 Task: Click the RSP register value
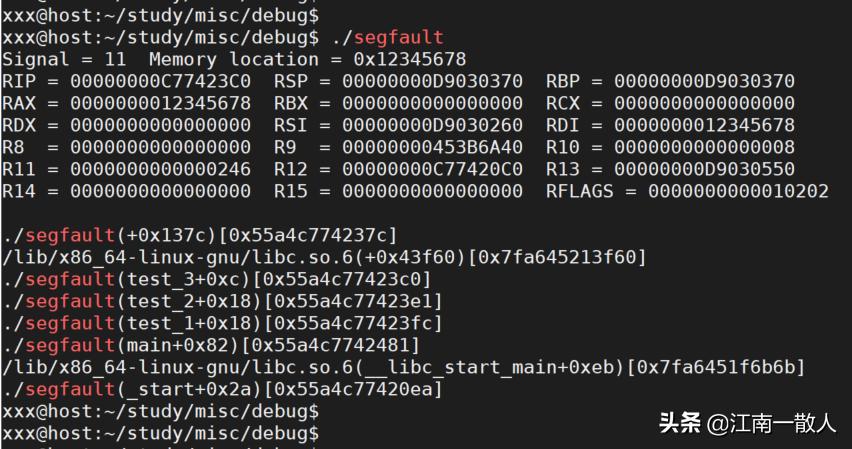[x=432, y=81]
